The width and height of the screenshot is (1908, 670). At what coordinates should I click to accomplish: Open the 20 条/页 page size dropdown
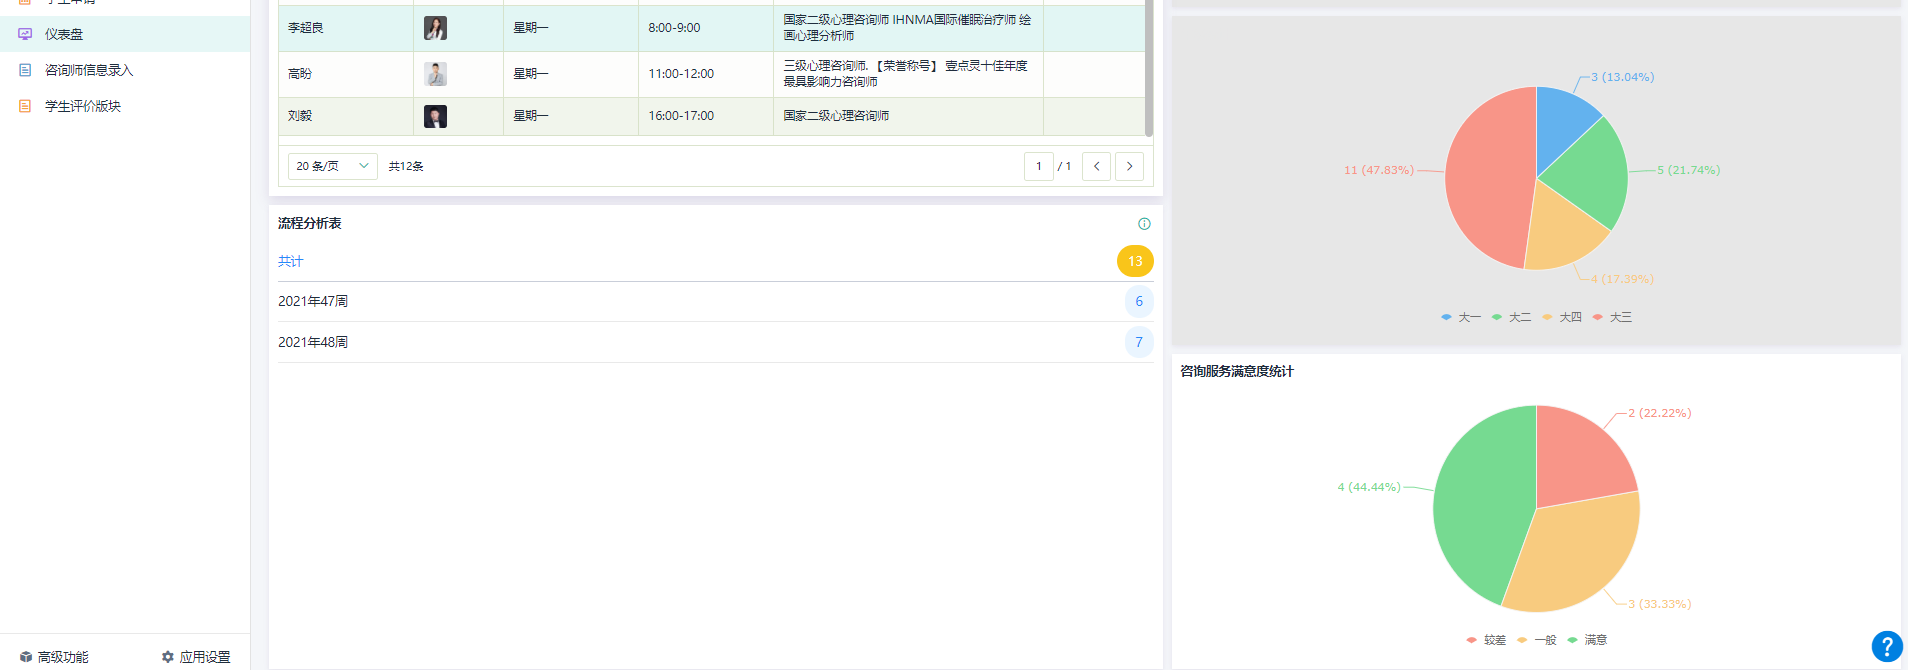[x=332, y=166]
